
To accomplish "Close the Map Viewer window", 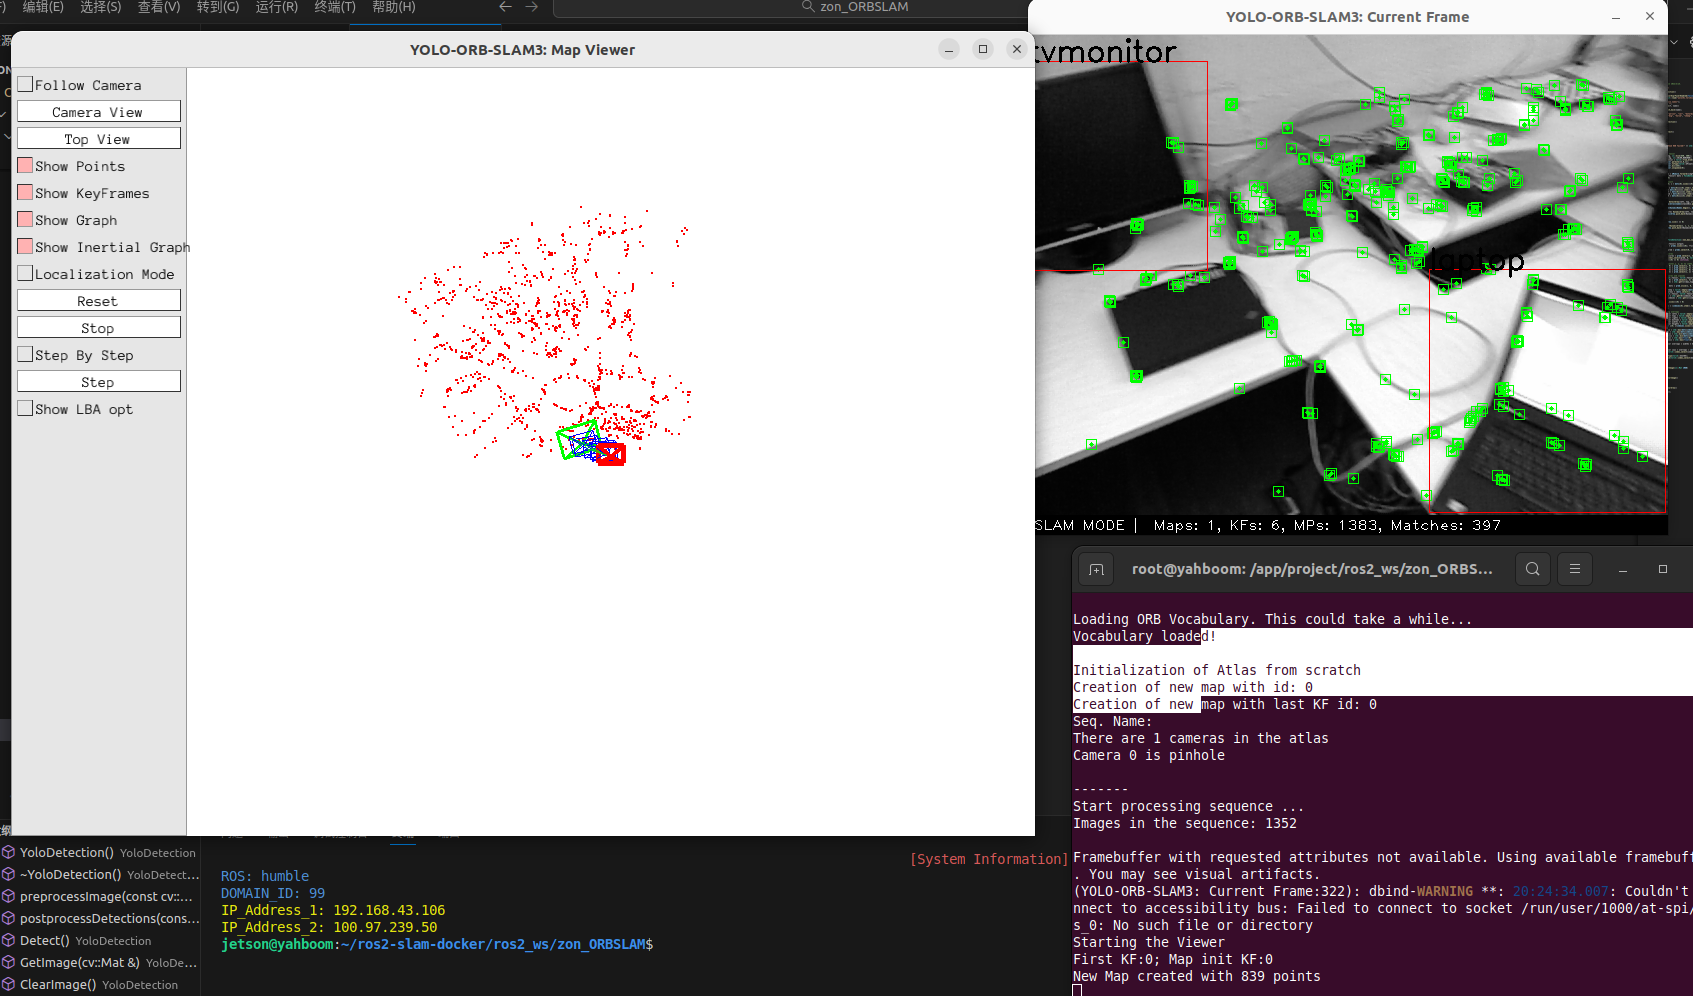I will tap(1017, 49).
